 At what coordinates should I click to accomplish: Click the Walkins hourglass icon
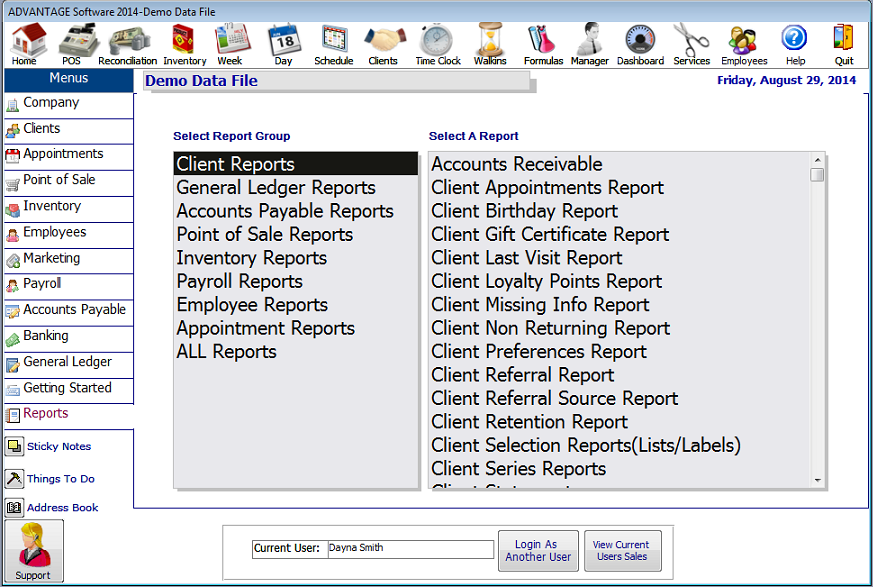click(490, 45)
